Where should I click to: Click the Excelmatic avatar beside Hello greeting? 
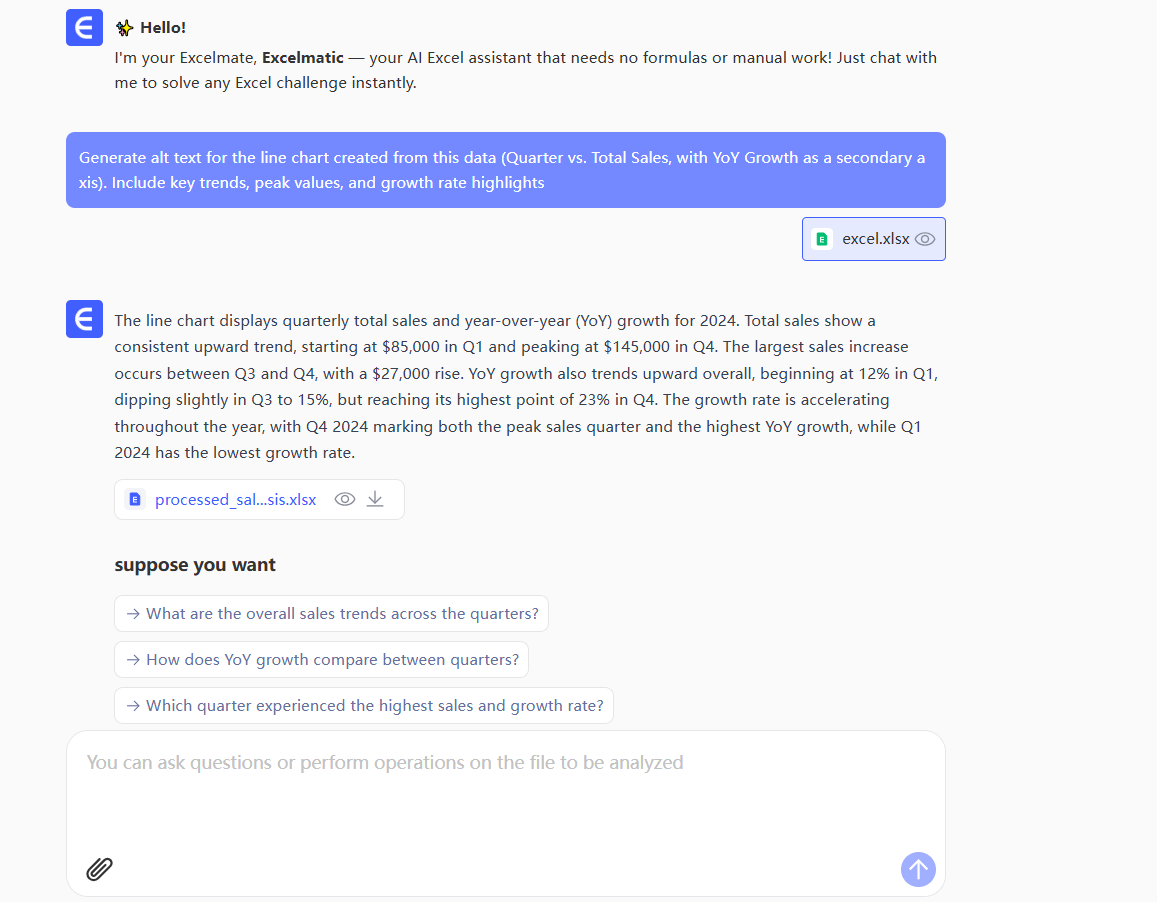pos(84,27)
